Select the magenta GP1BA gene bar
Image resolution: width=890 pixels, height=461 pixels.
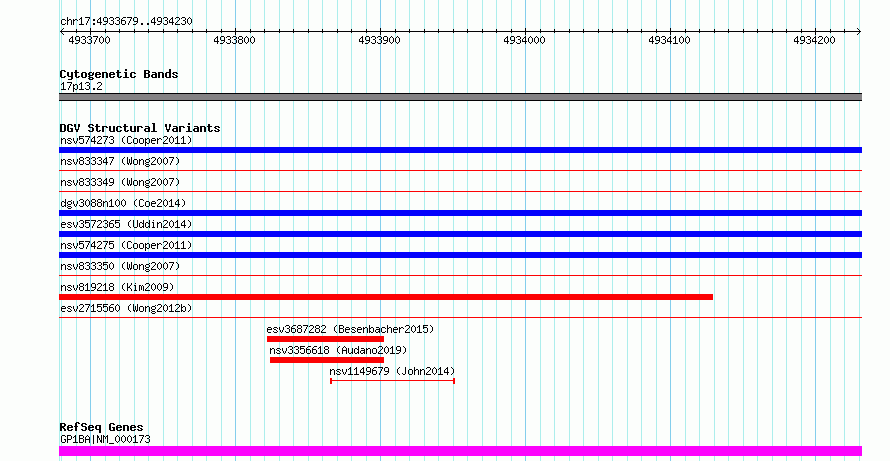(460, 451)
